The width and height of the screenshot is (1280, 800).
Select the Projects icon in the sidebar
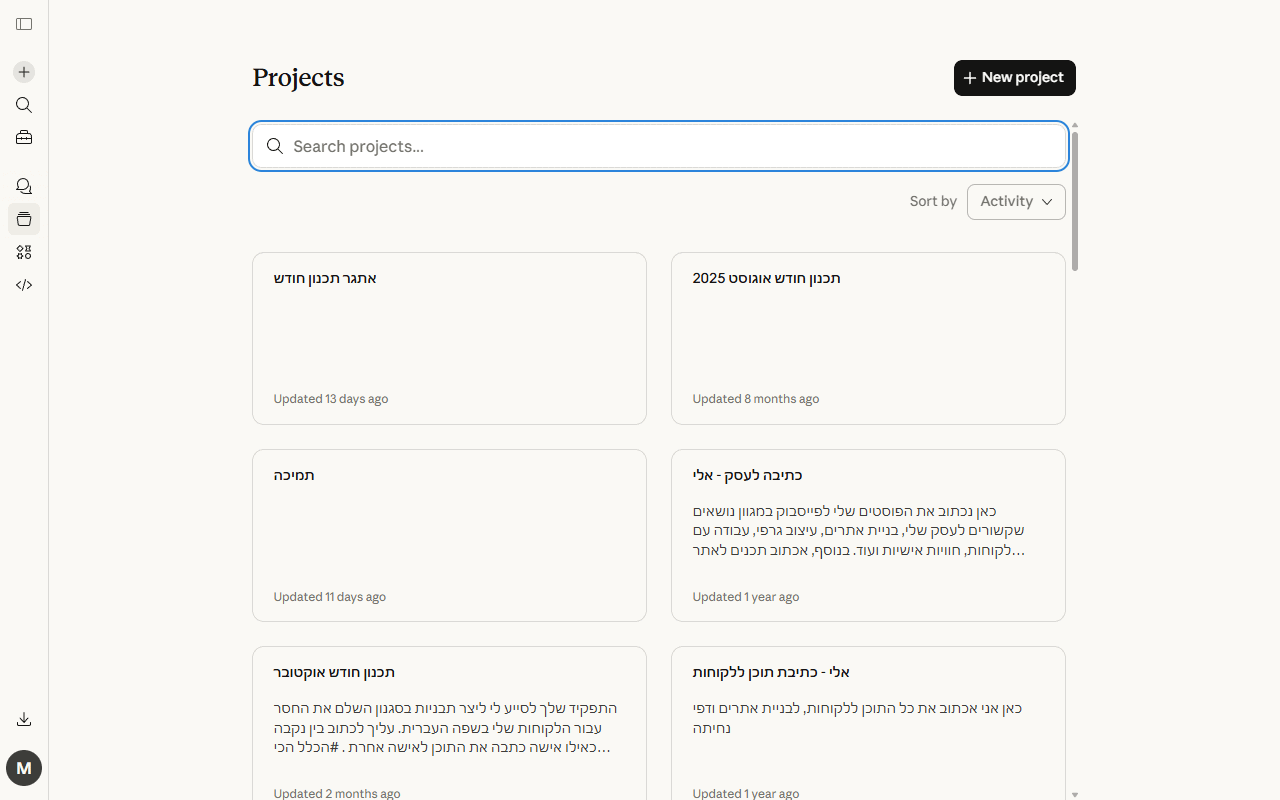click(x=24, y=219)
